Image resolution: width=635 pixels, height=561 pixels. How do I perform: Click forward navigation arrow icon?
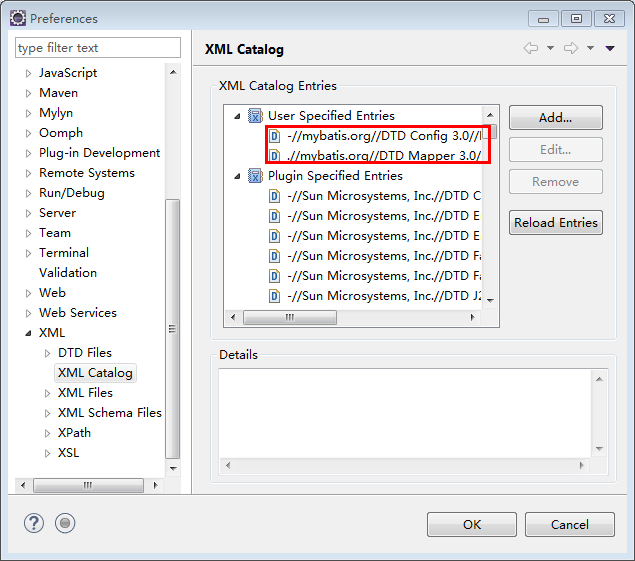pos(571,48)
